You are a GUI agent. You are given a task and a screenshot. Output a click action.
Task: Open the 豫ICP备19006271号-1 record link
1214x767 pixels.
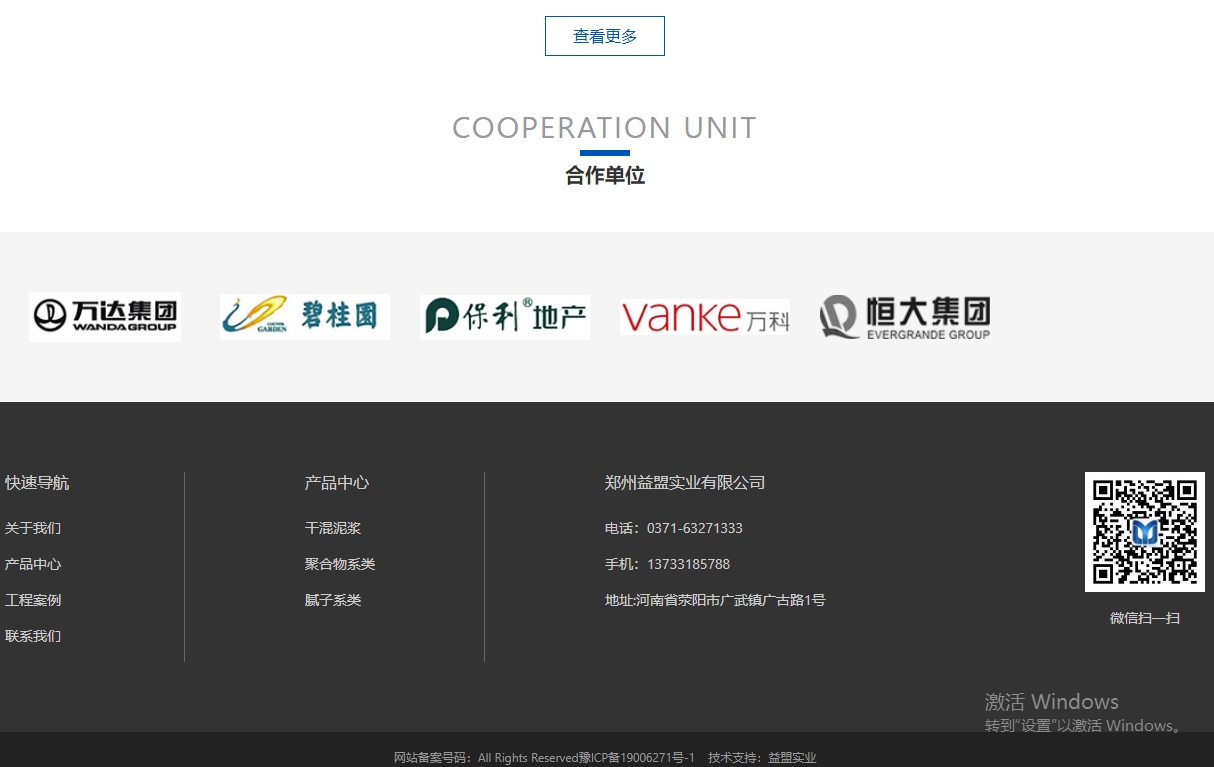point(636,758)
